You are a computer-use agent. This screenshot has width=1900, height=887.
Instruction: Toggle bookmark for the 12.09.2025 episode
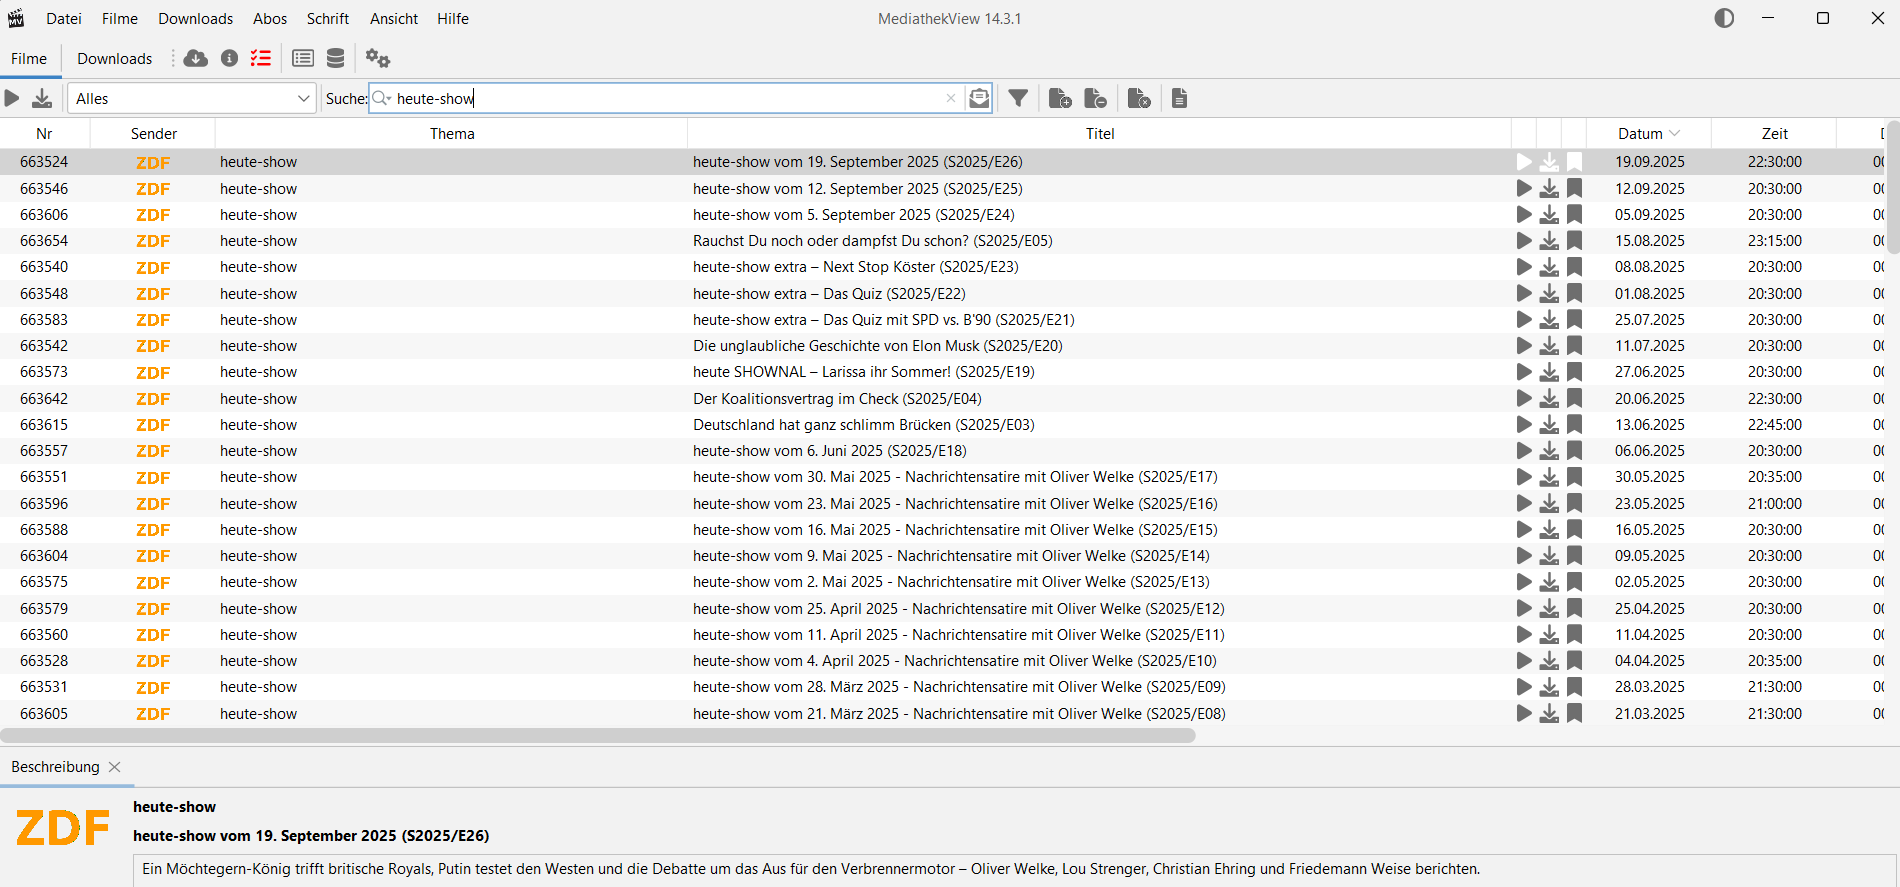click(1574, 188)
